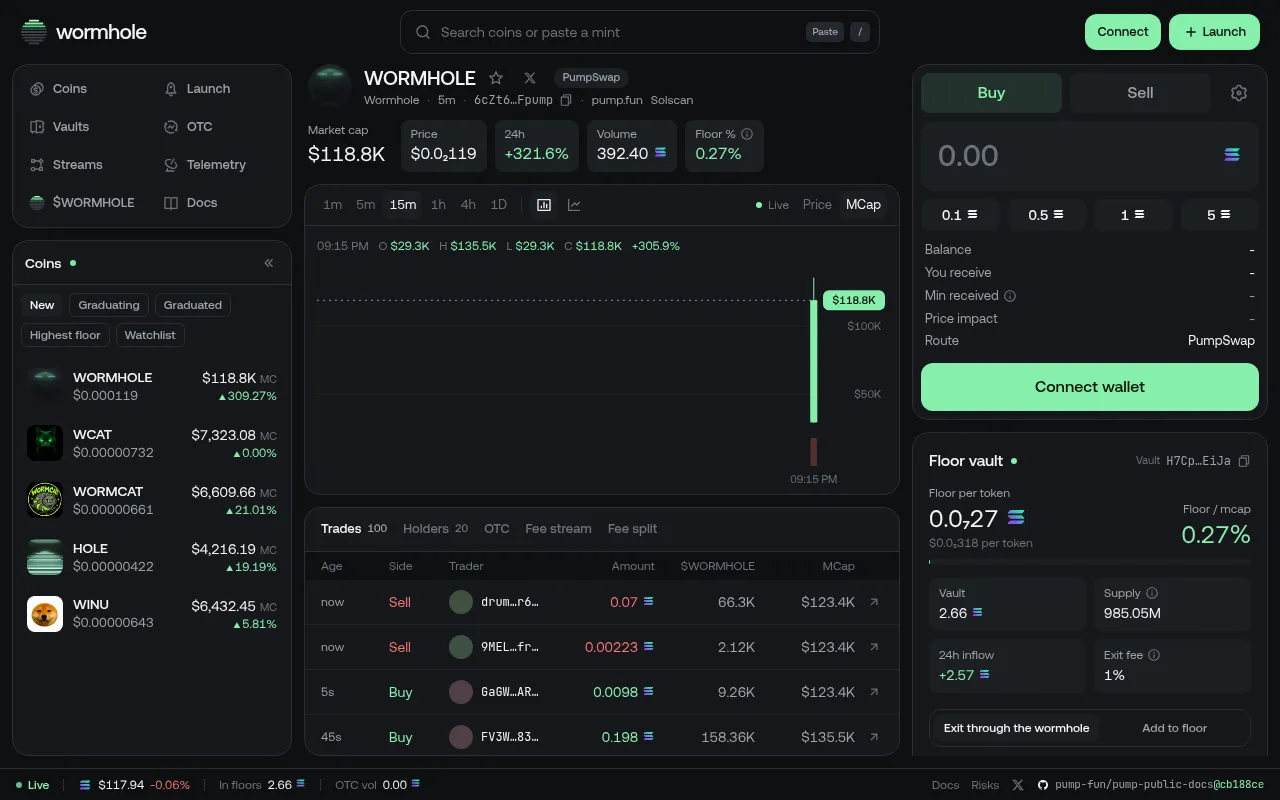The image size is (1280, 800).
Task: Open Solscan link for WORMHOLE
Action: (672, 100)
